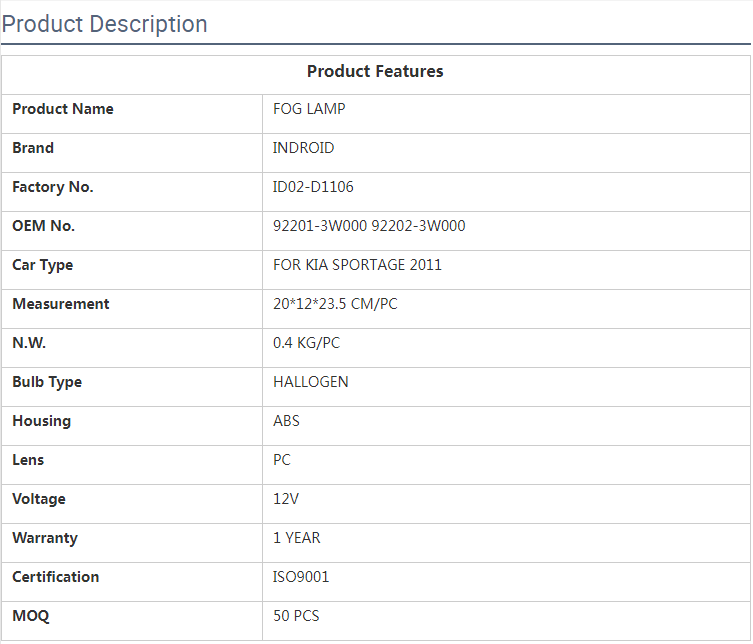Click the ABS housing value
Screen dimensions: 753x644
pos(286,421)
